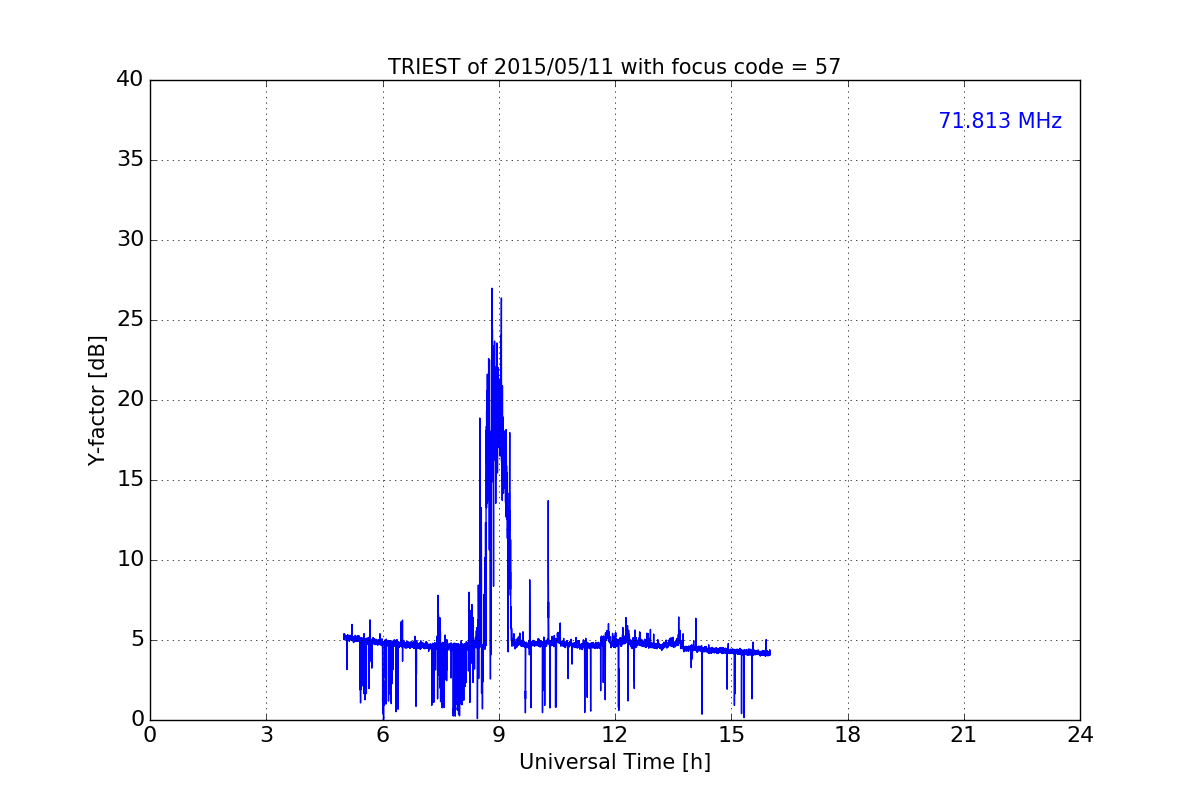
Task: Click the x-axis tick label 24
Action: [1080, 735]
